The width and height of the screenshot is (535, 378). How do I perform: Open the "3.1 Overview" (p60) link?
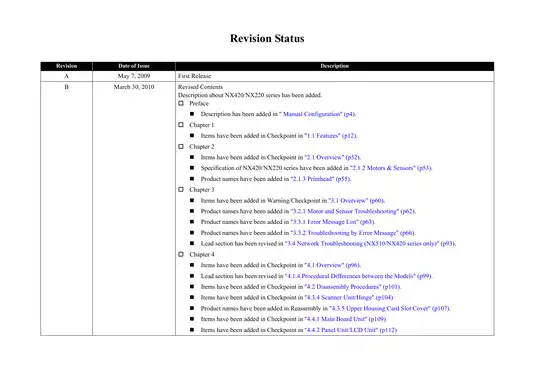point(356,201)
